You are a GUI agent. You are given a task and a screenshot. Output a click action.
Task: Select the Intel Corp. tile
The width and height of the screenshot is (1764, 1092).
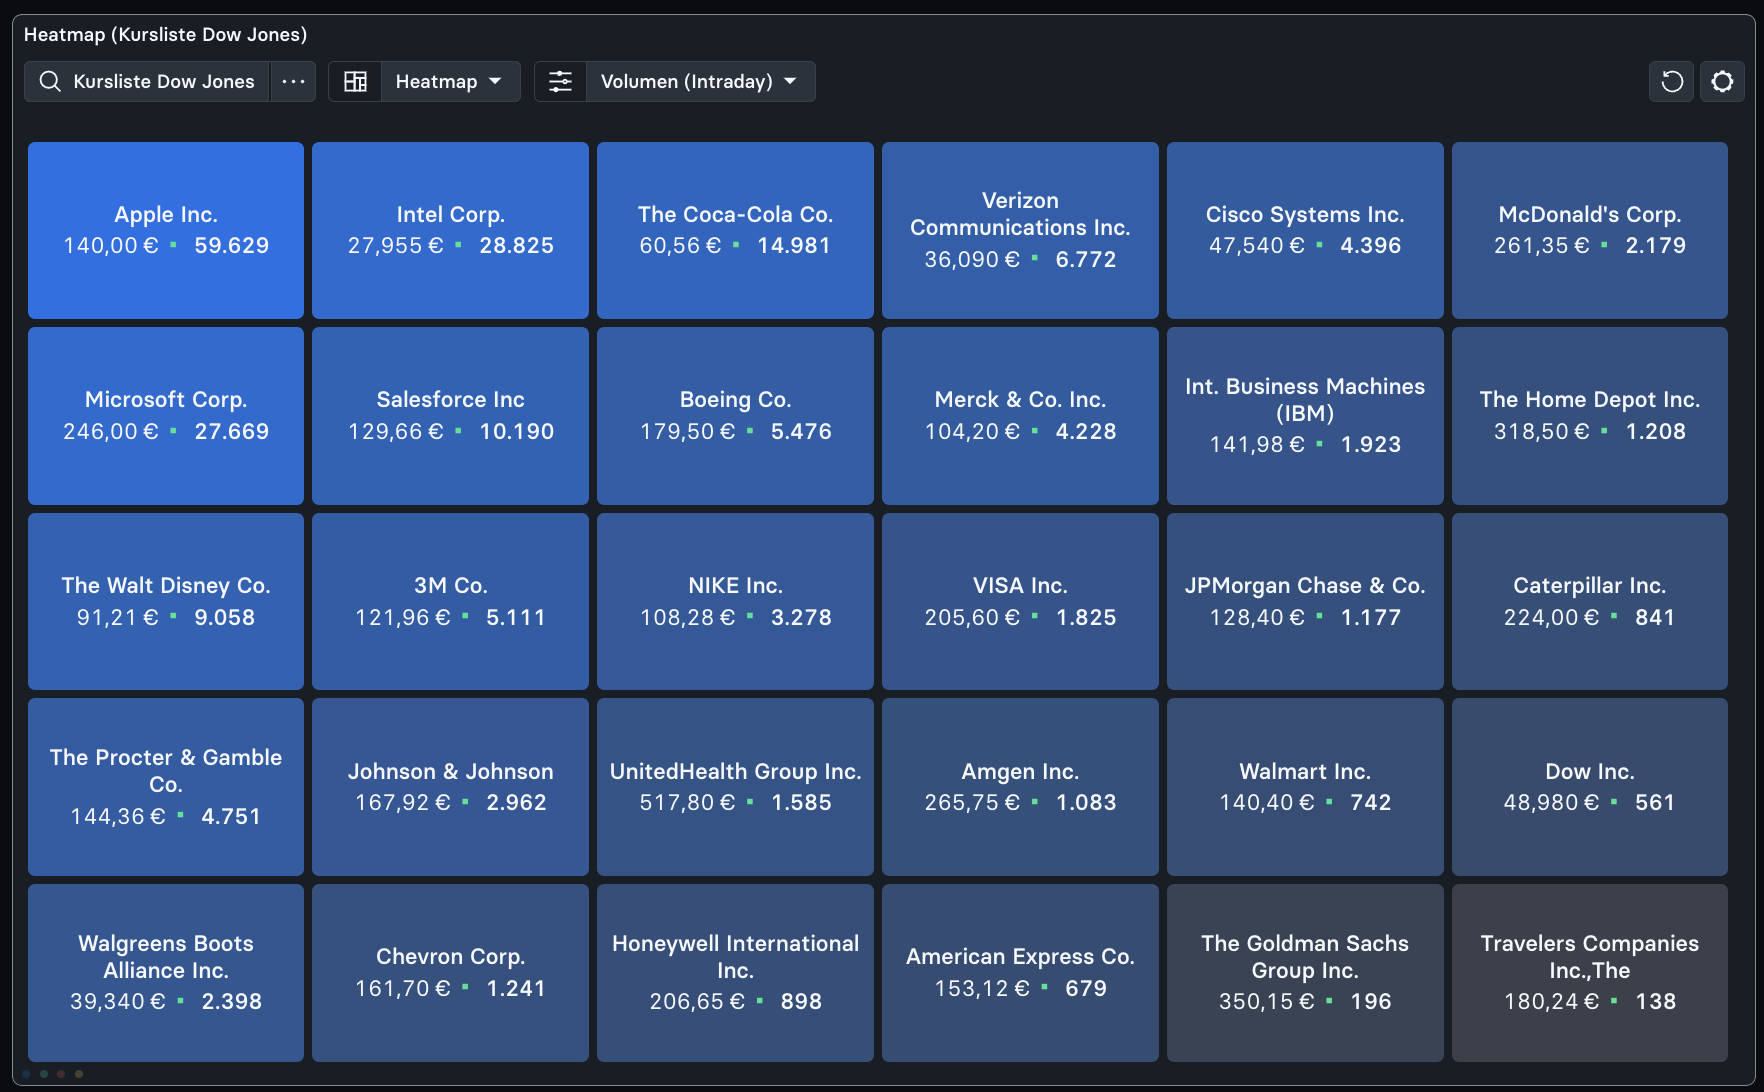coord(450,230)
